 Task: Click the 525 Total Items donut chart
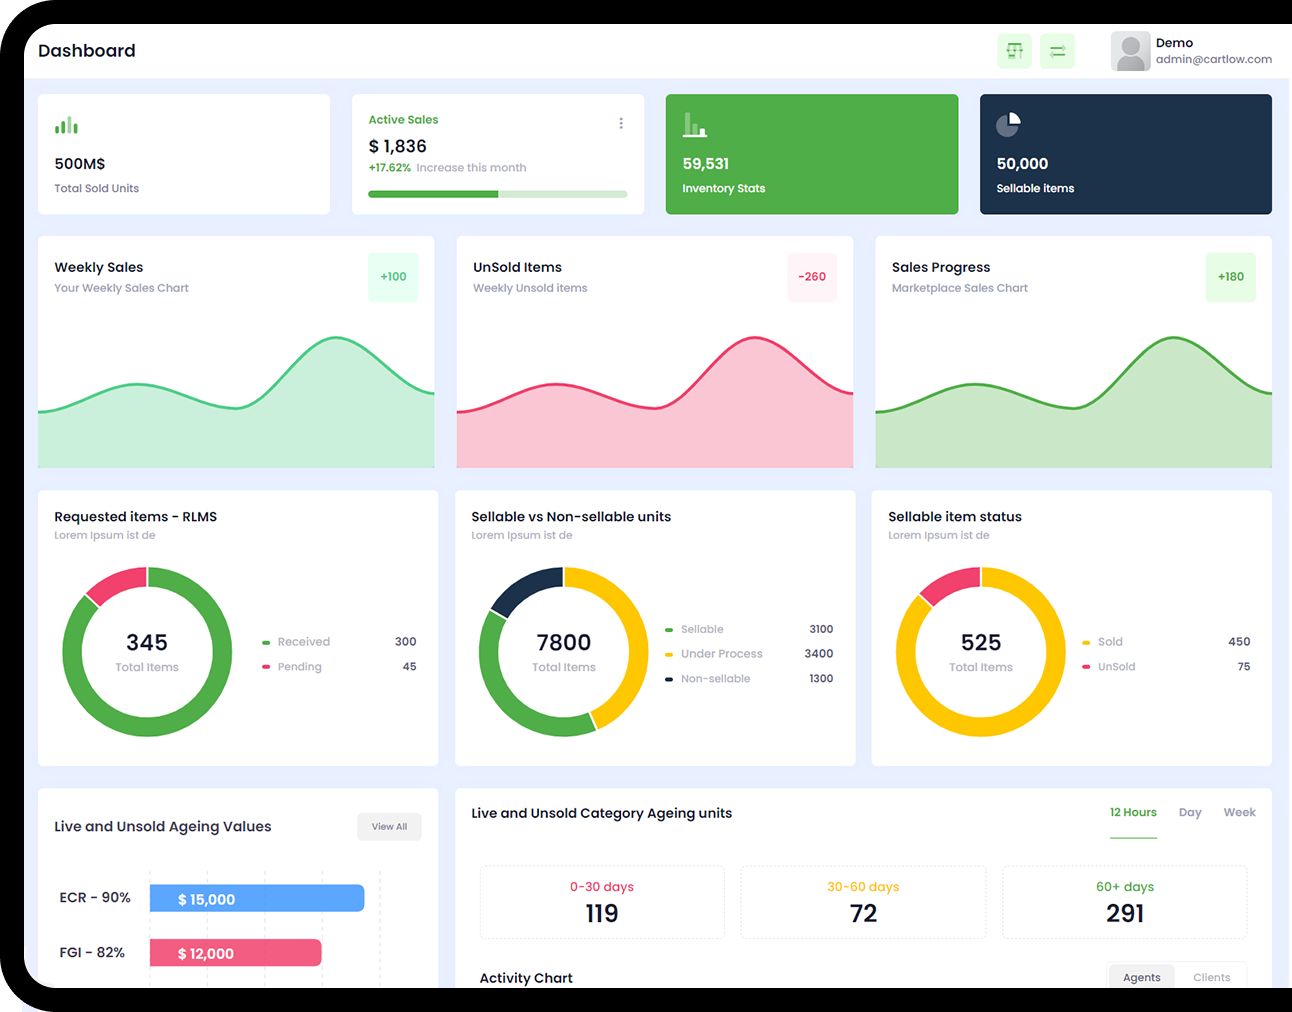coord(981,652)
